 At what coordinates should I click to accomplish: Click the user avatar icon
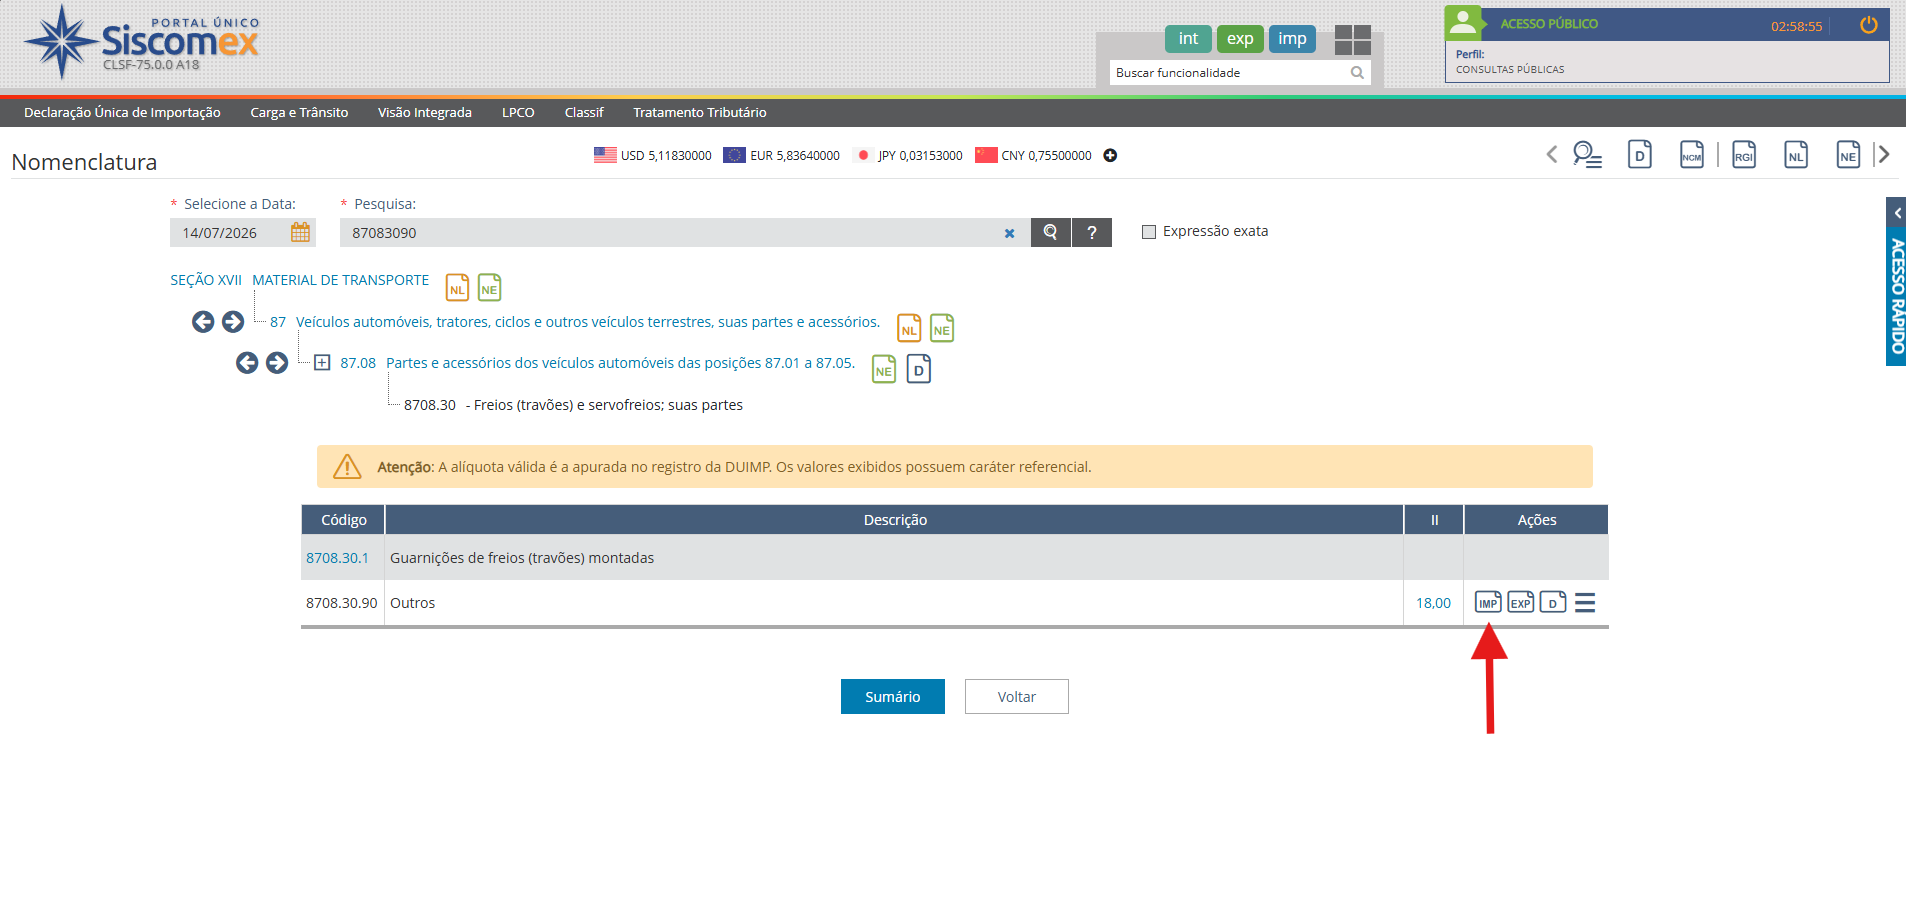point(1463,22)
